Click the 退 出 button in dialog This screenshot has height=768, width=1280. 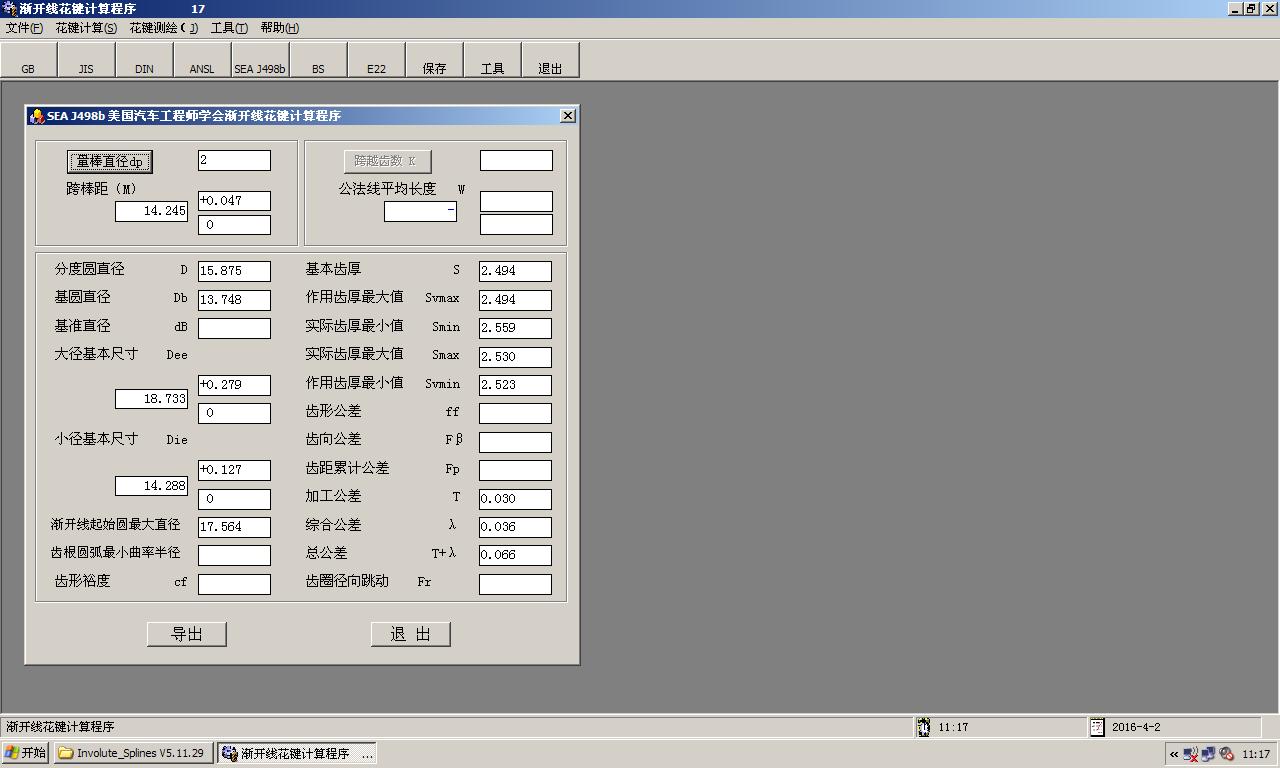(411, 634)
